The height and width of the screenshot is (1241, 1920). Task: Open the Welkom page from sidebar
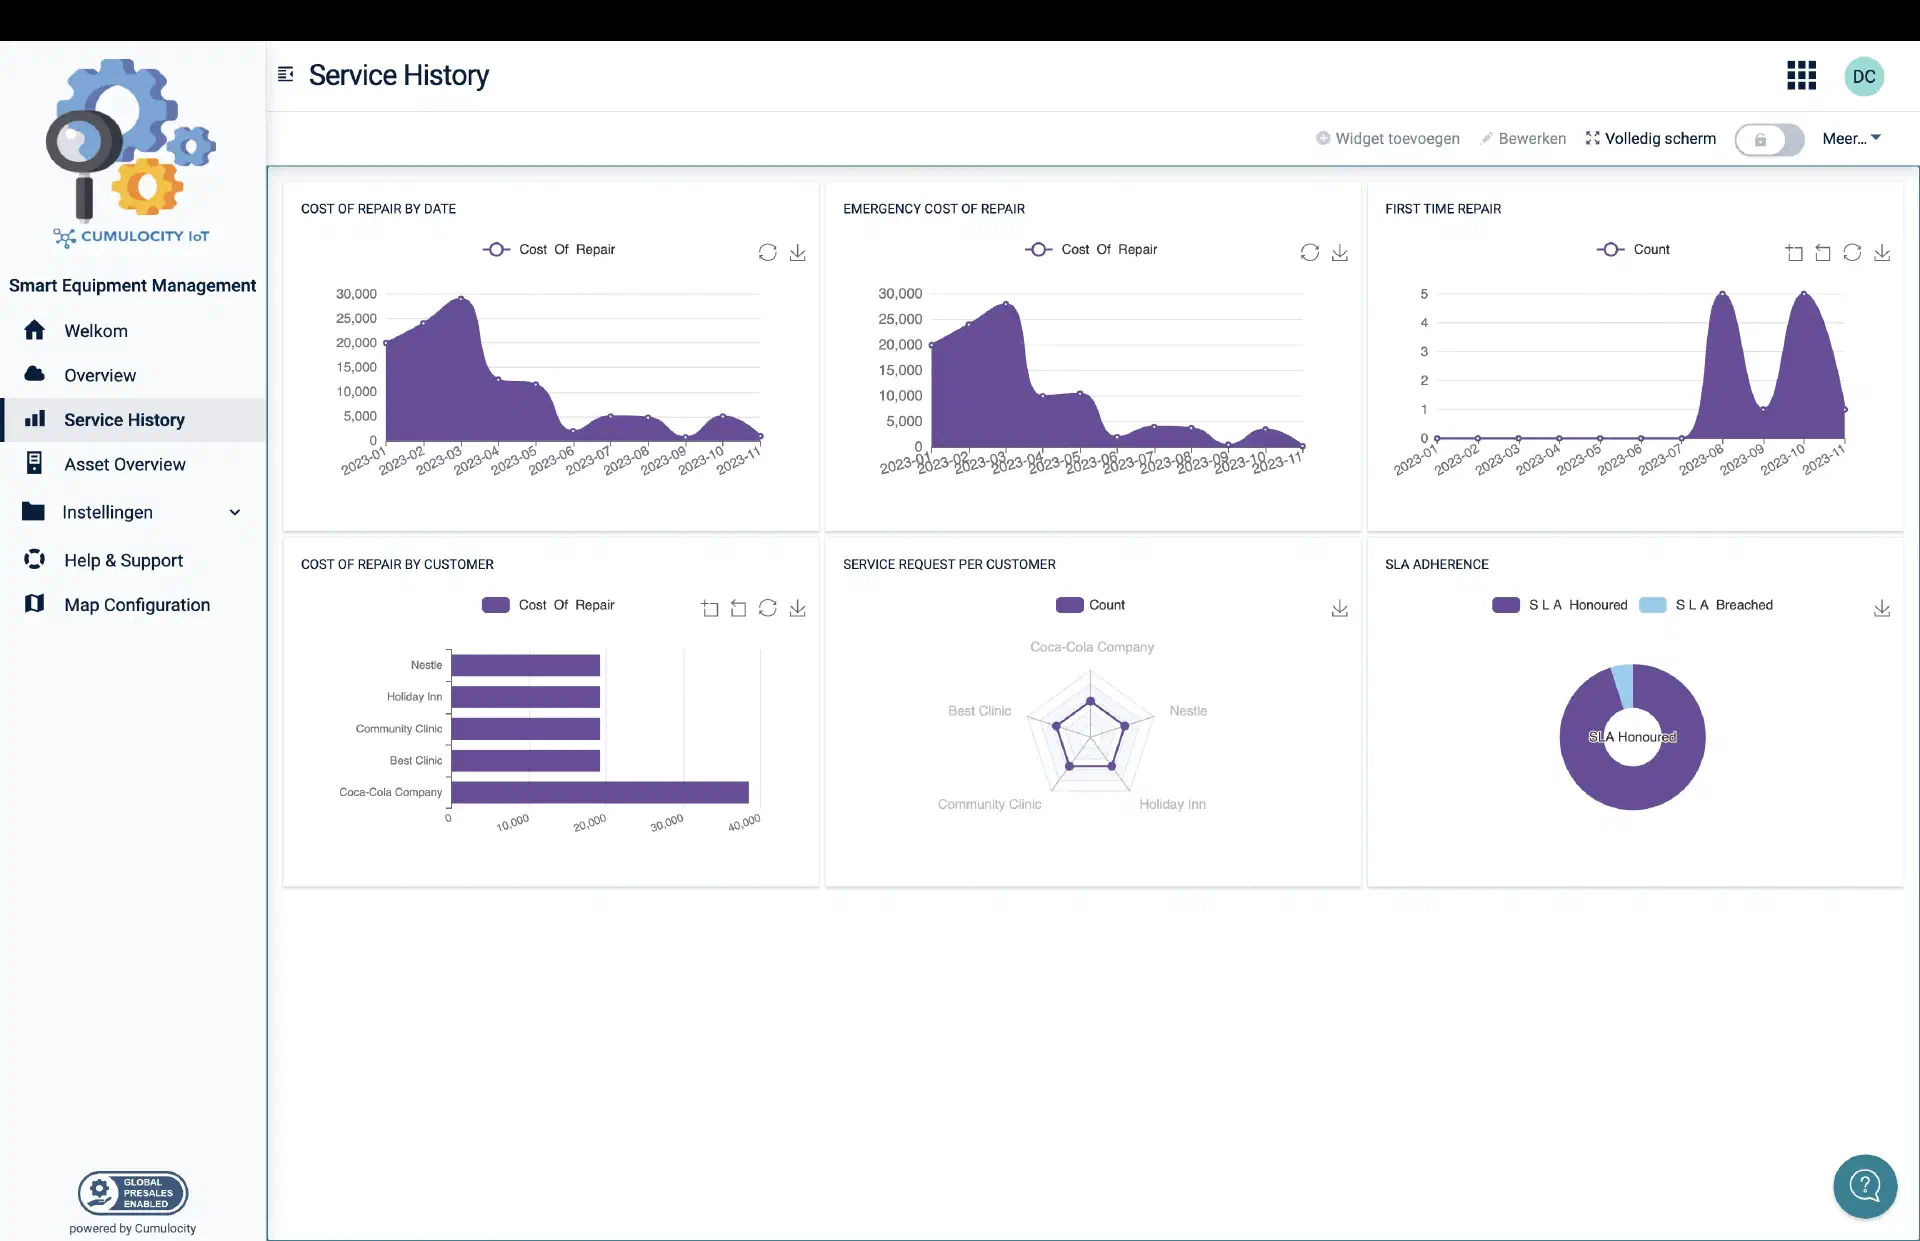(96, 330)
